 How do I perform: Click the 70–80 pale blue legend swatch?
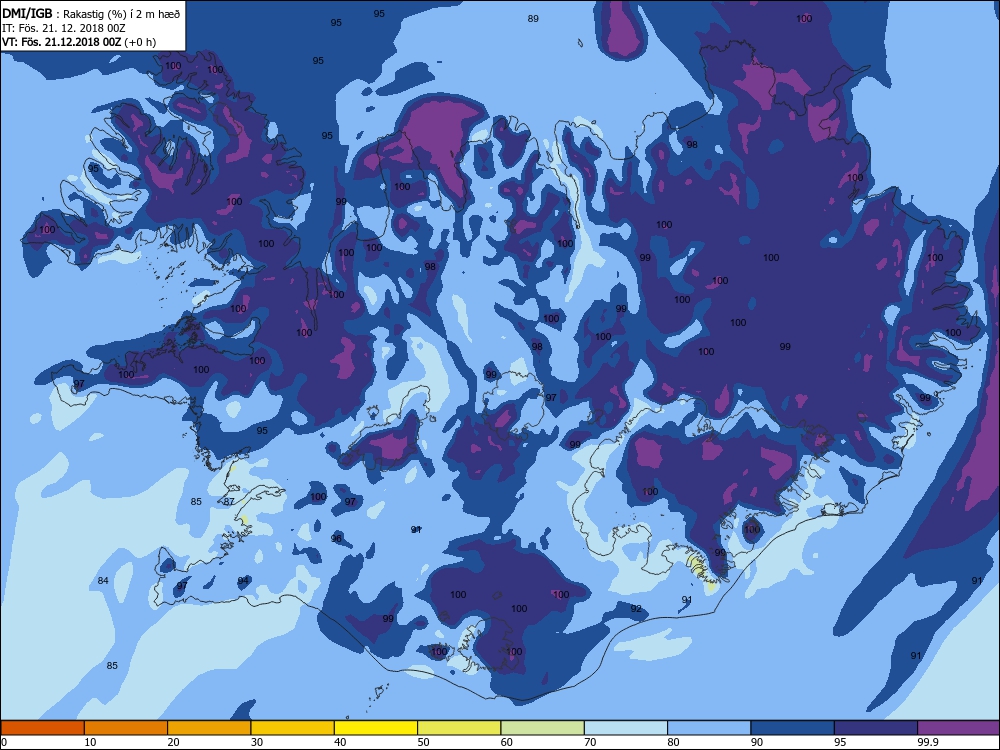(x=626, y=728)
